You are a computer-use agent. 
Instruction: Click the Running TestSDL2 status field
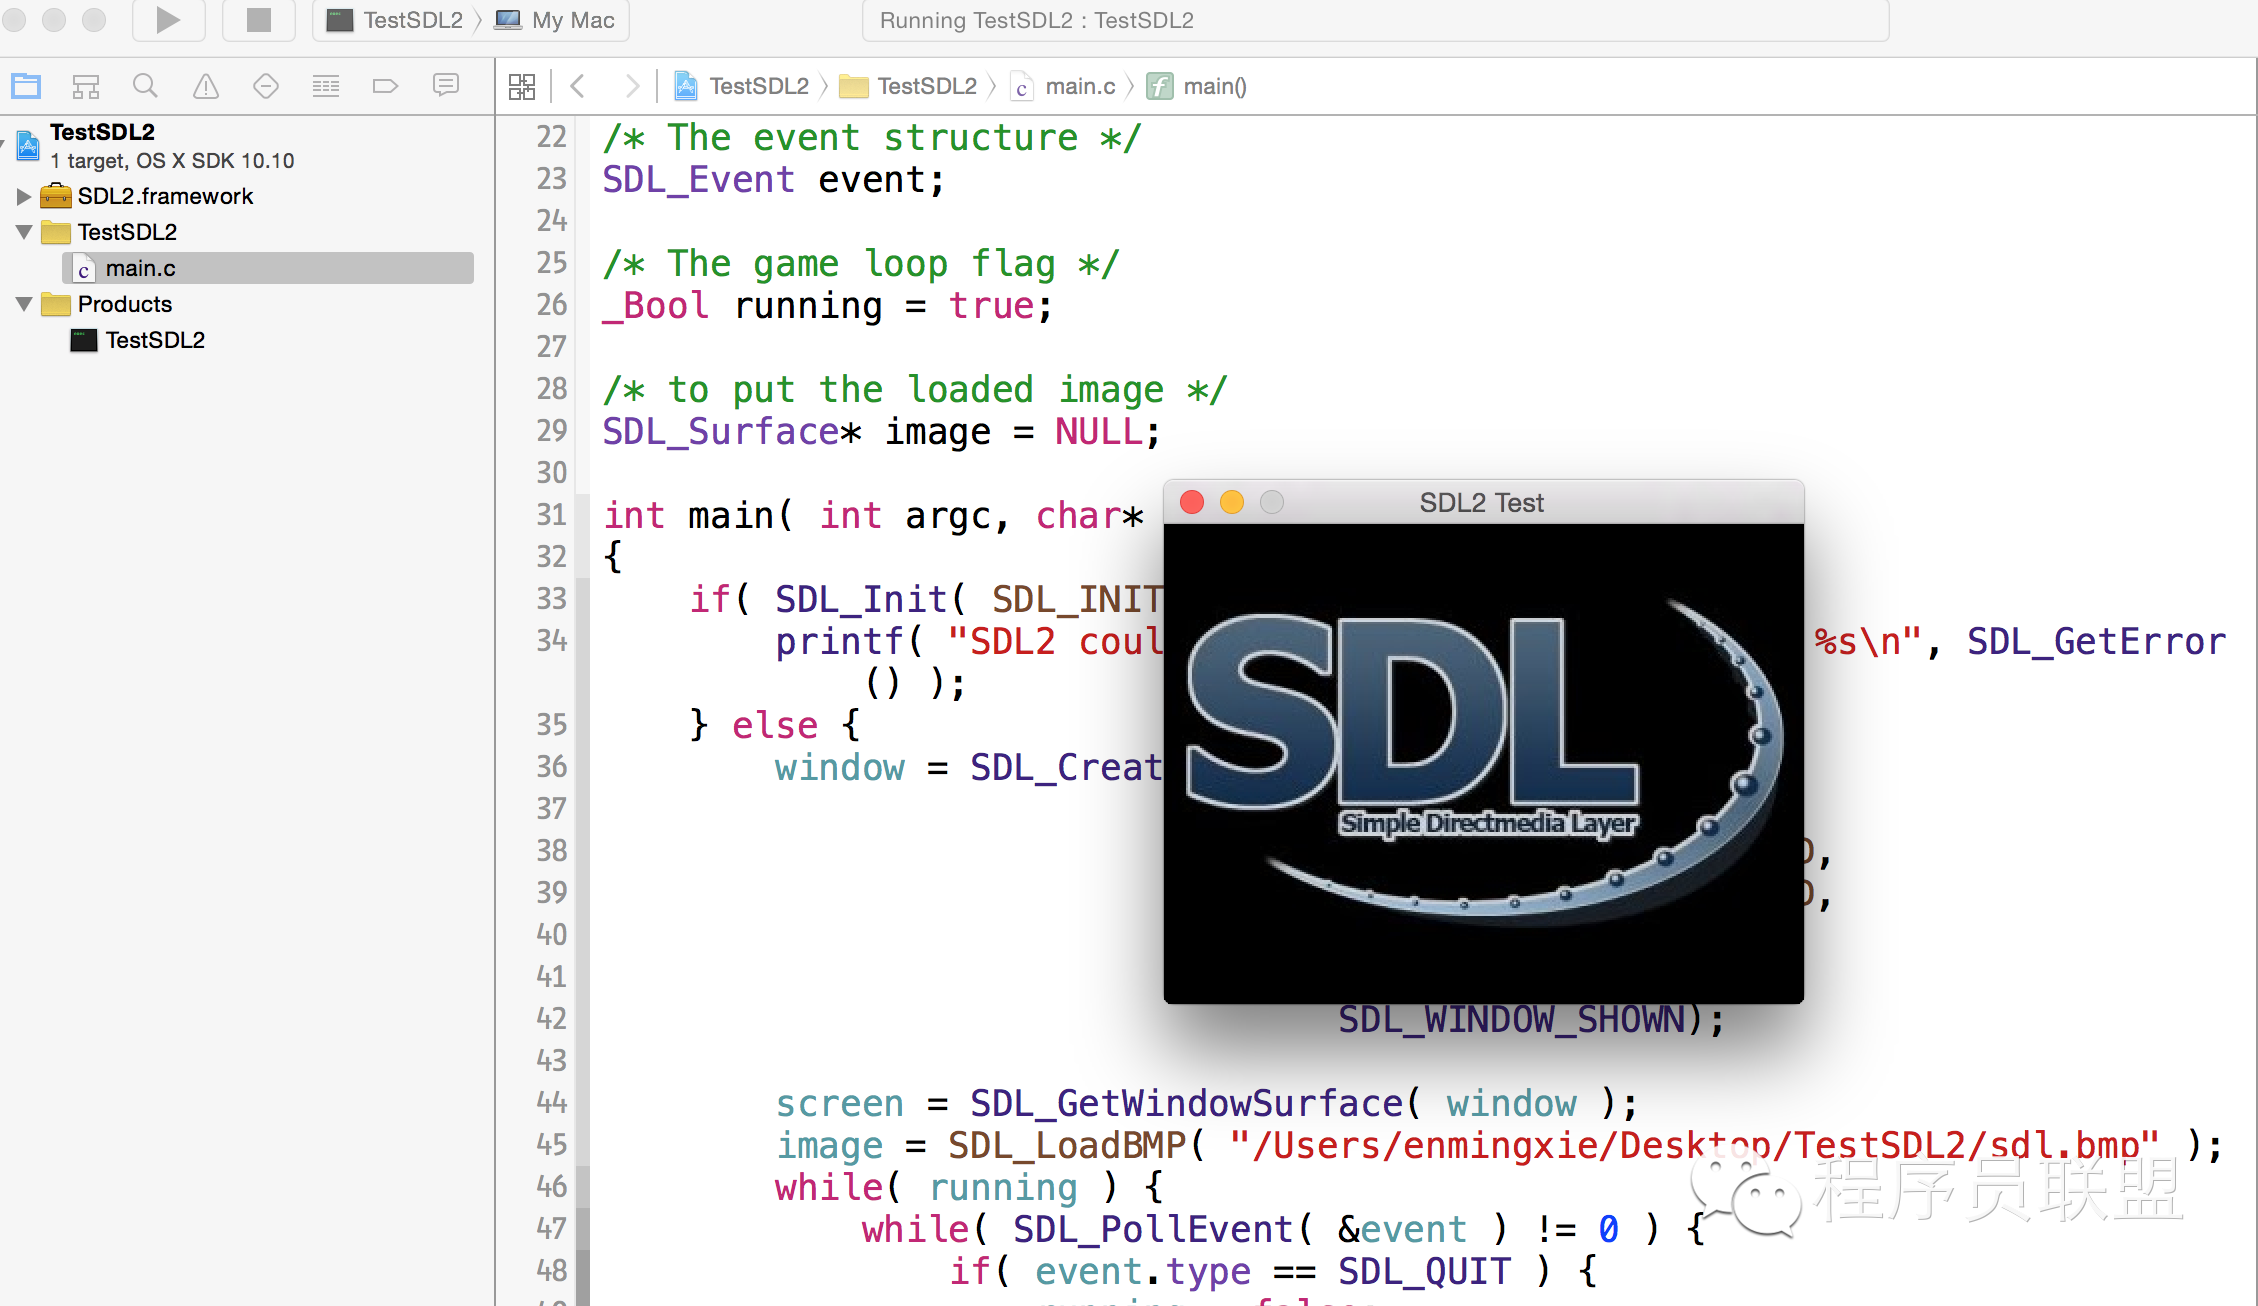click(1375, 20)
